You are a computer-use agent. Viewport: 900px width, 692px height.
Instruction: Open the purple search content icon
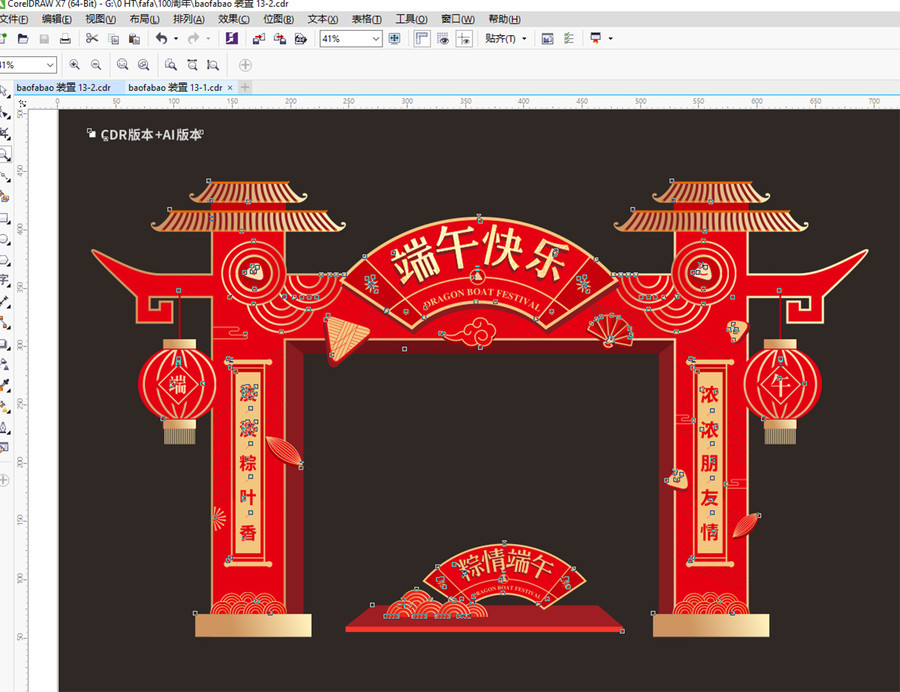click(x=232, y=38)
